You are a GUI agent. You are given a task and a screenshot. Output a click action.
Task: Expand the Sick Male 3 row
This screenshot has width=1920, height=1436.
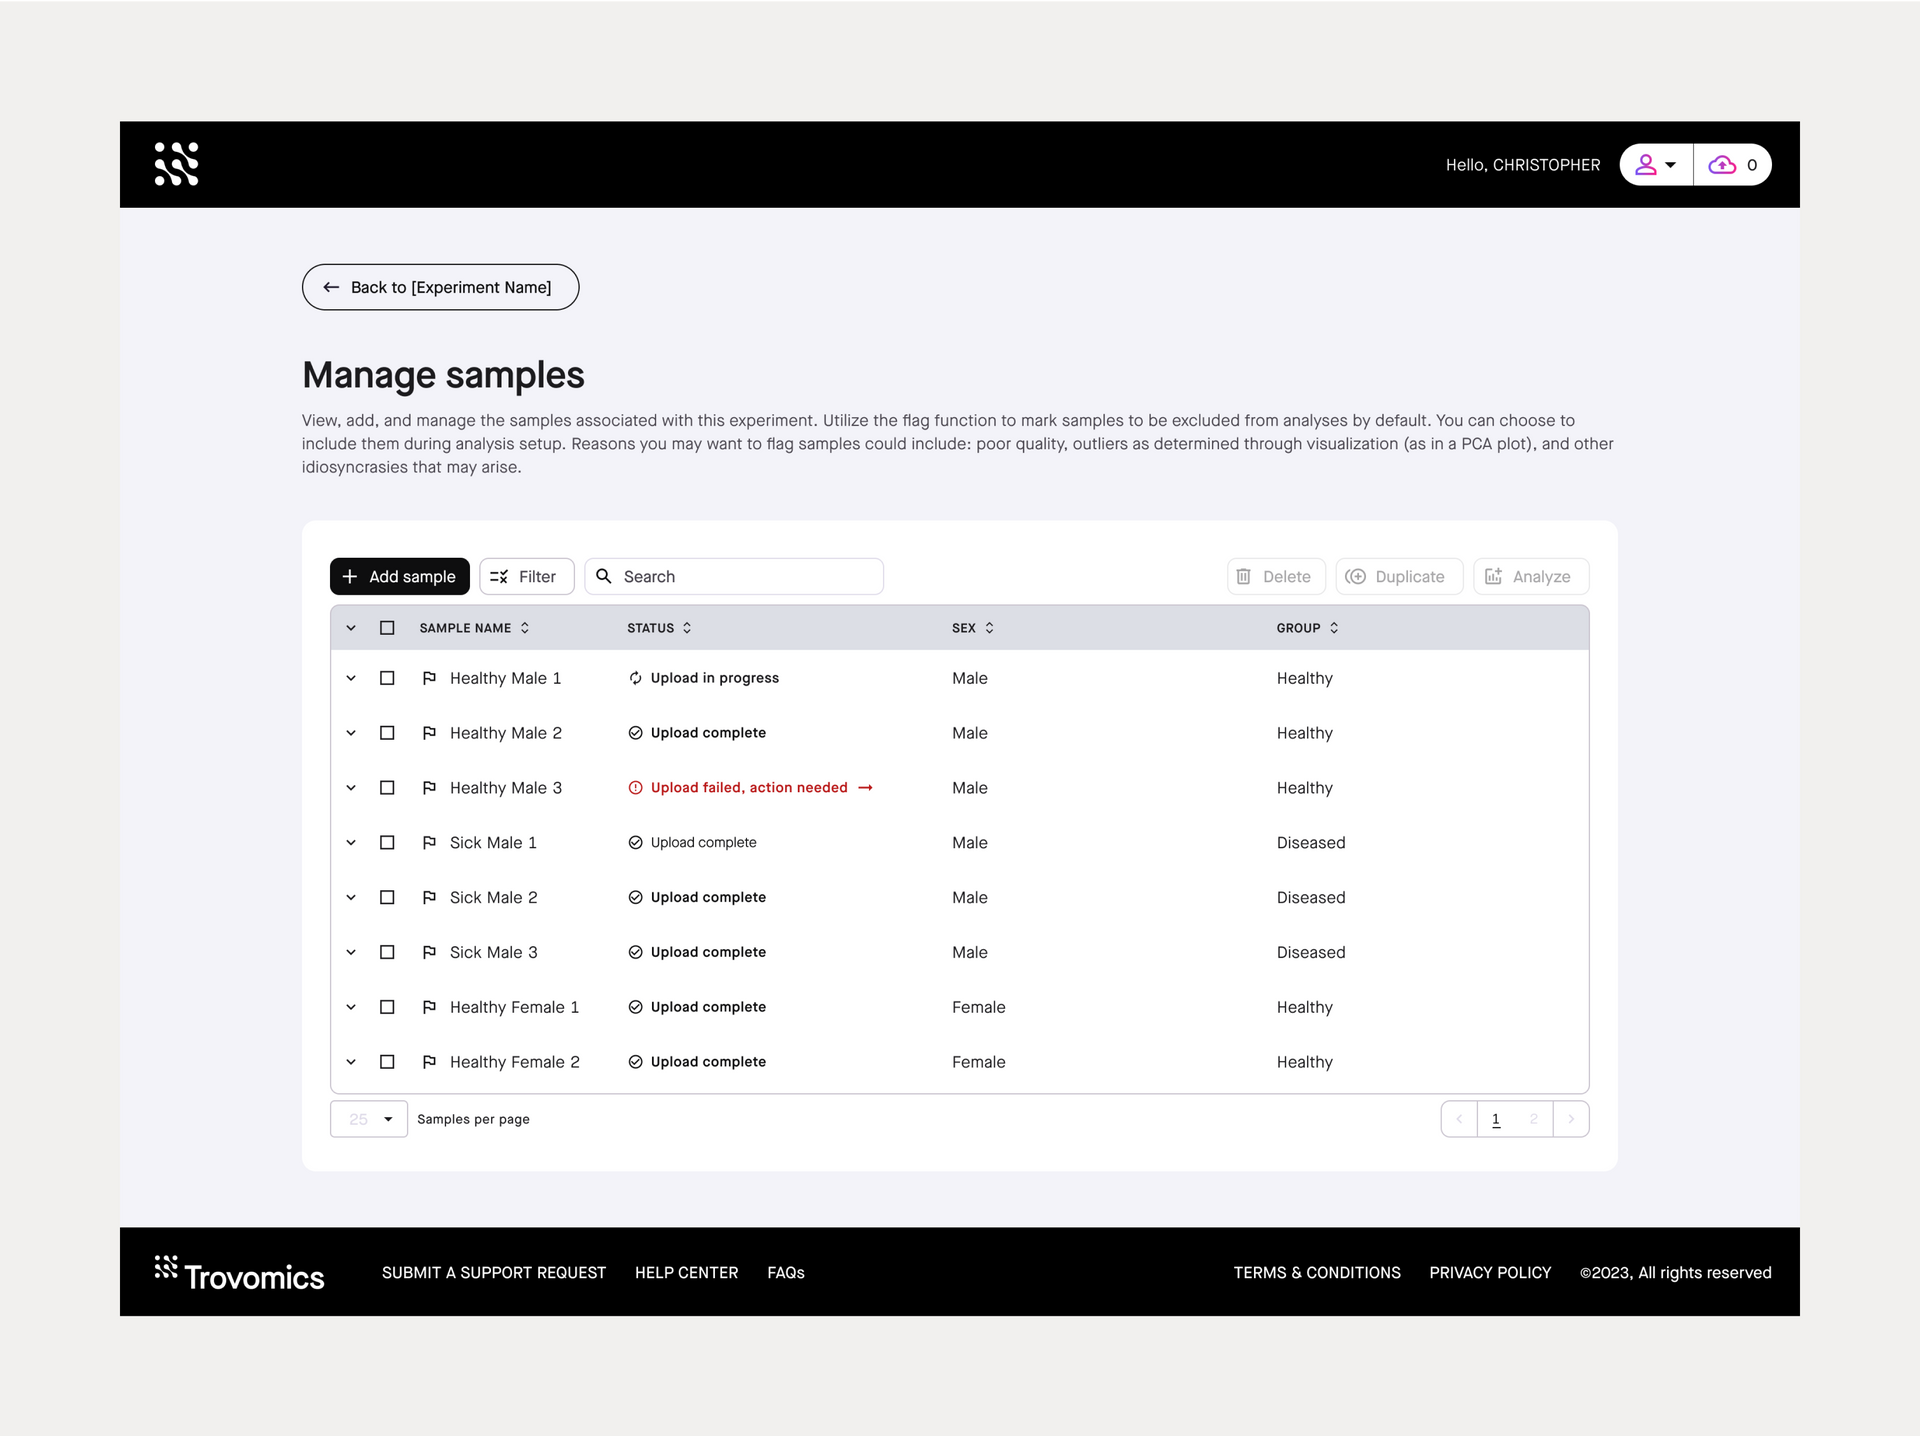pyautogui.click(x=351, y=952)
